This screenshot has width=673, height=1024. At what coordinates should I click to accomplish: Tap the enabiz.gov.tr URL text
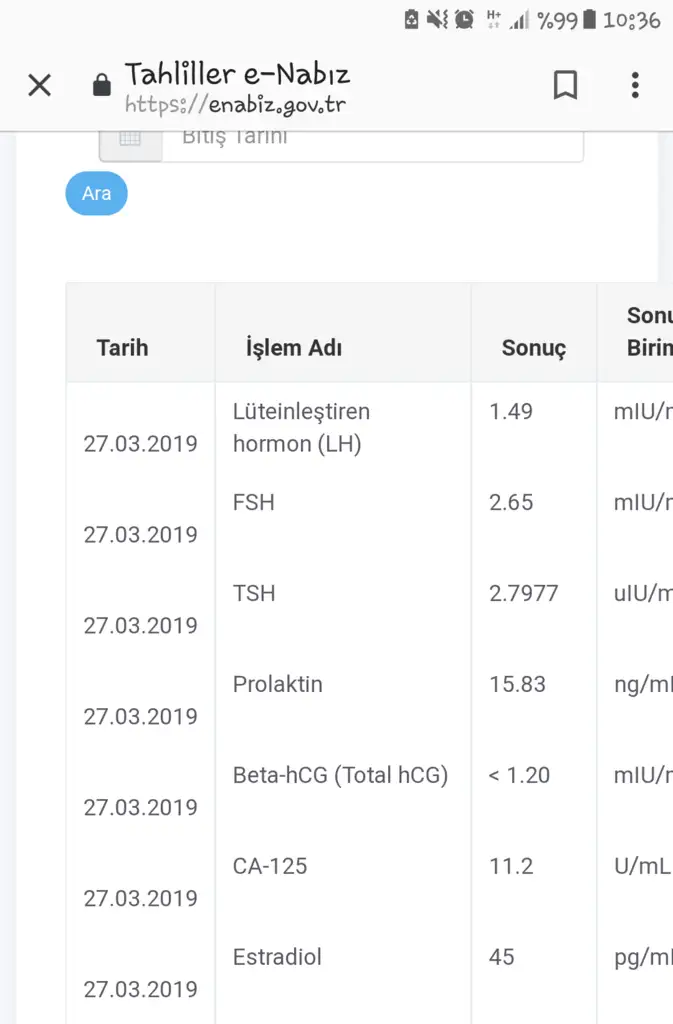point(236,104)
